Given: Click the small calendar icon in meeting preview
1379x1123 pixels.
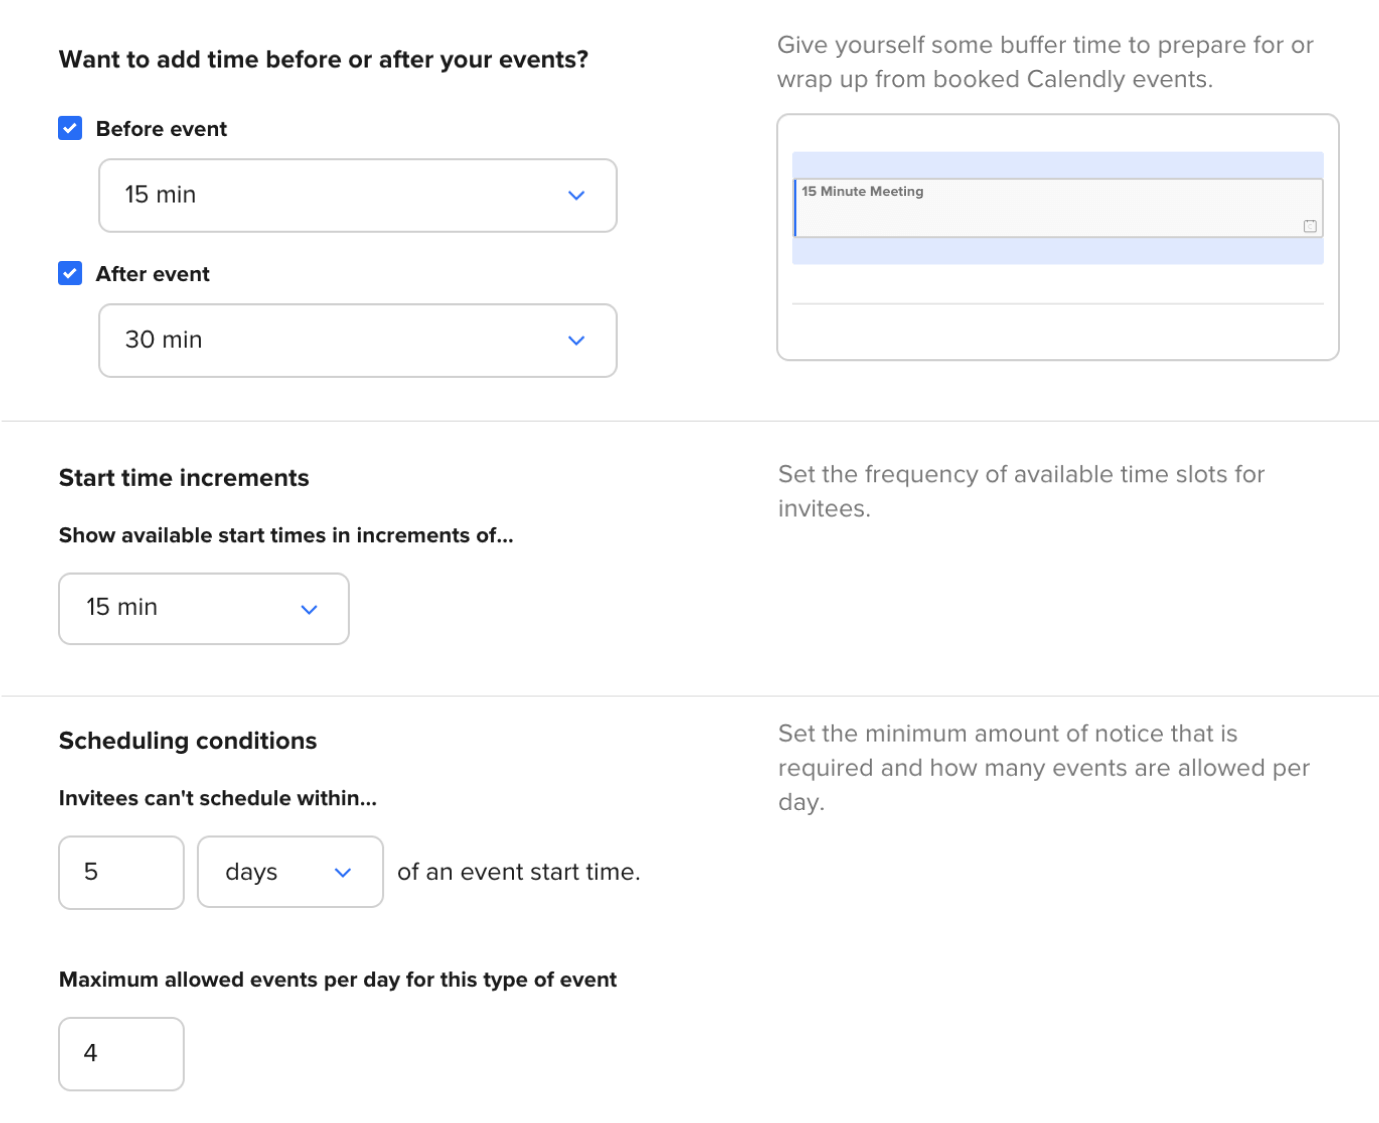Looking at the screenshot, I should (x=1310, y=226).
